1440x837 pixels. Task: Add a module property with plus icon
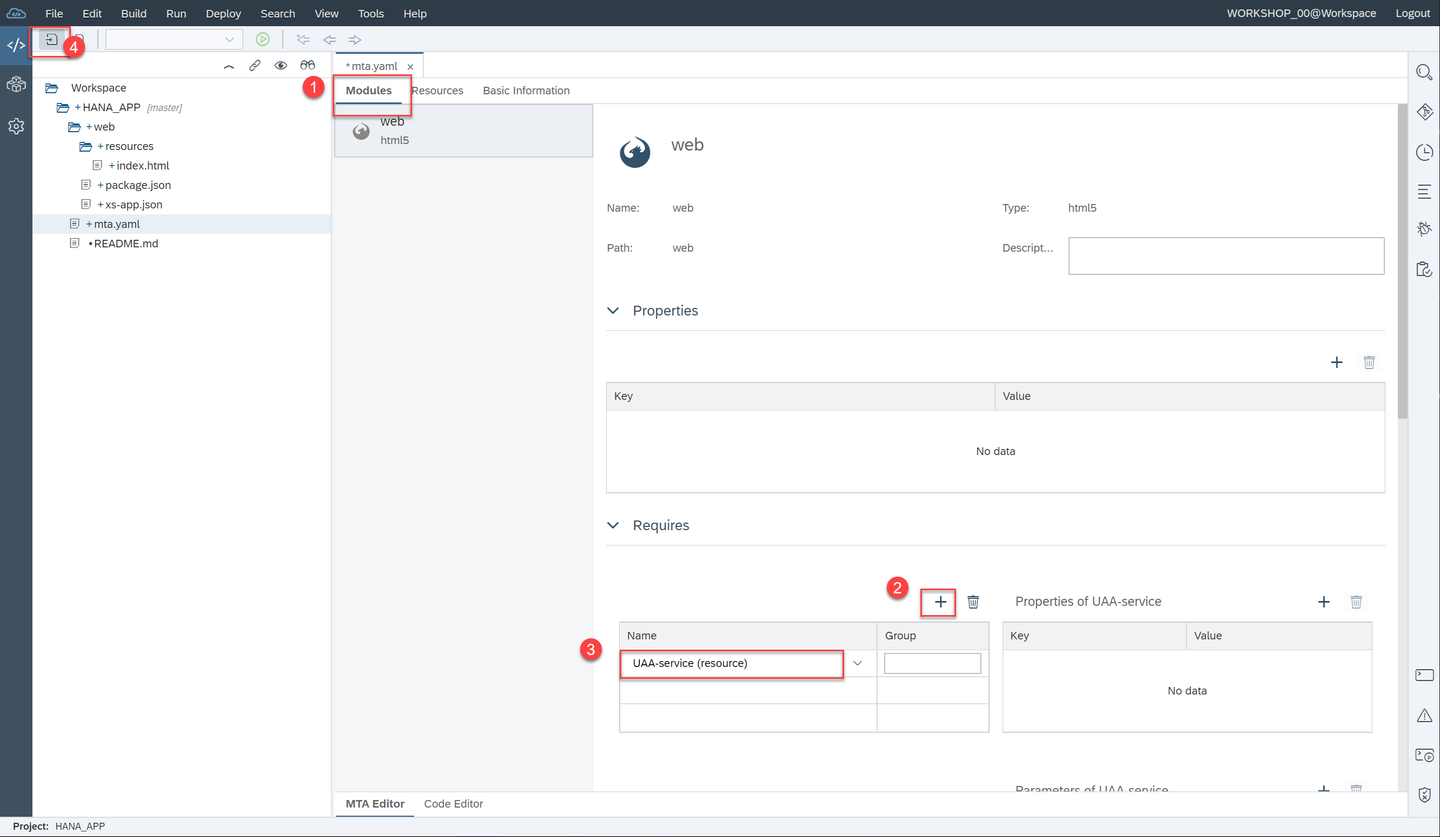coord(1337,362)
